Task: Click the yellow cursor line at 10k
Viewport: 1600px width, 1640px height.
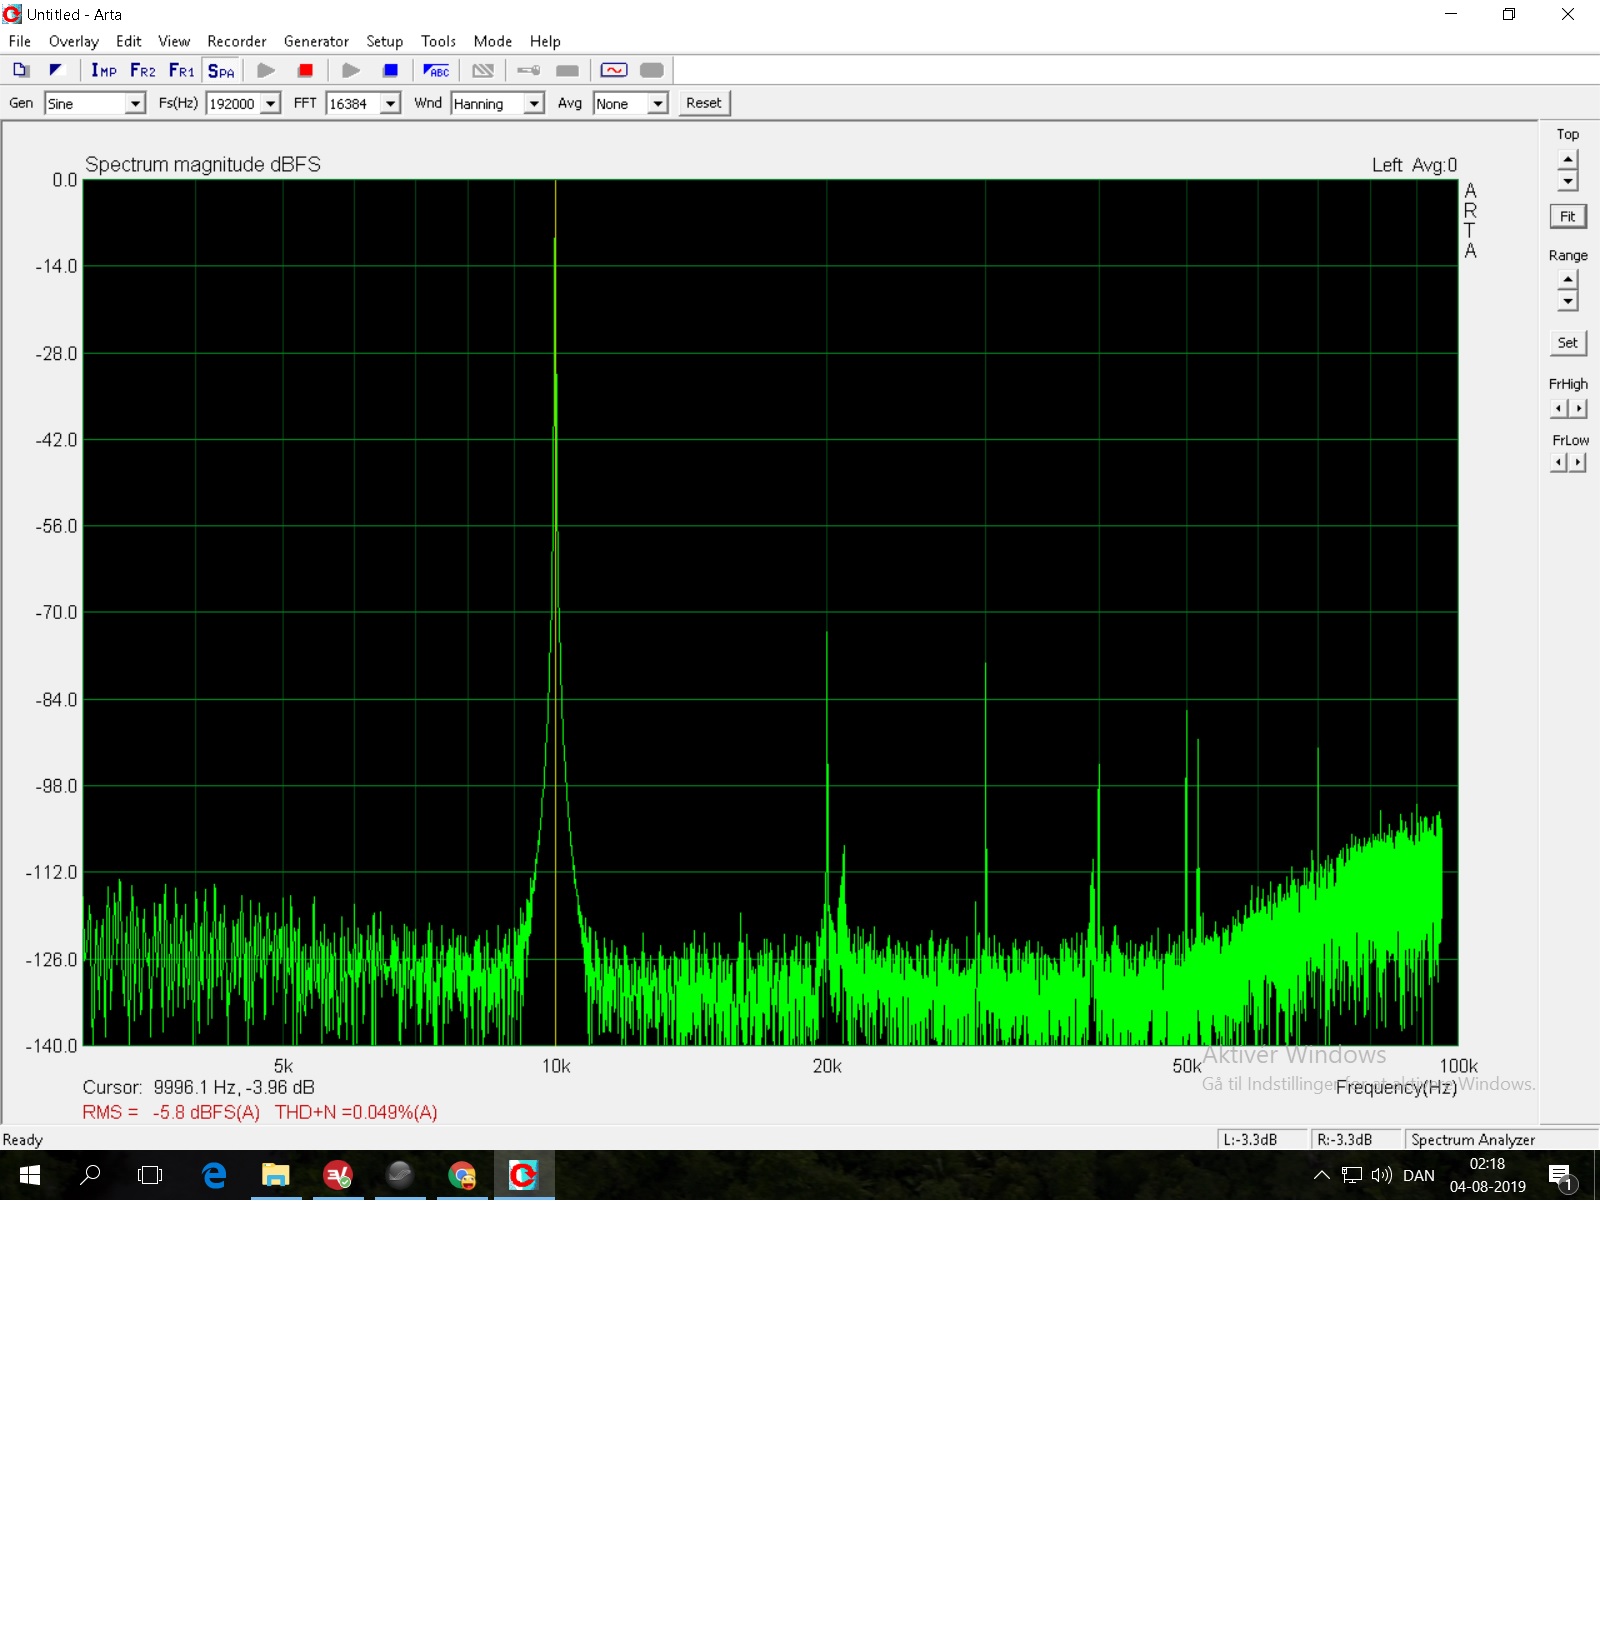Action: click(x=555, y=612)
